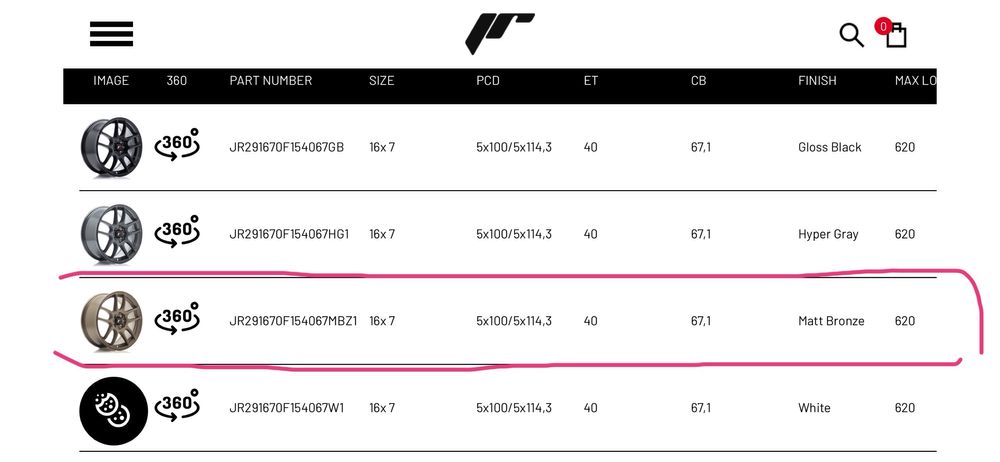Click the FINISH column header

(817, 81)
